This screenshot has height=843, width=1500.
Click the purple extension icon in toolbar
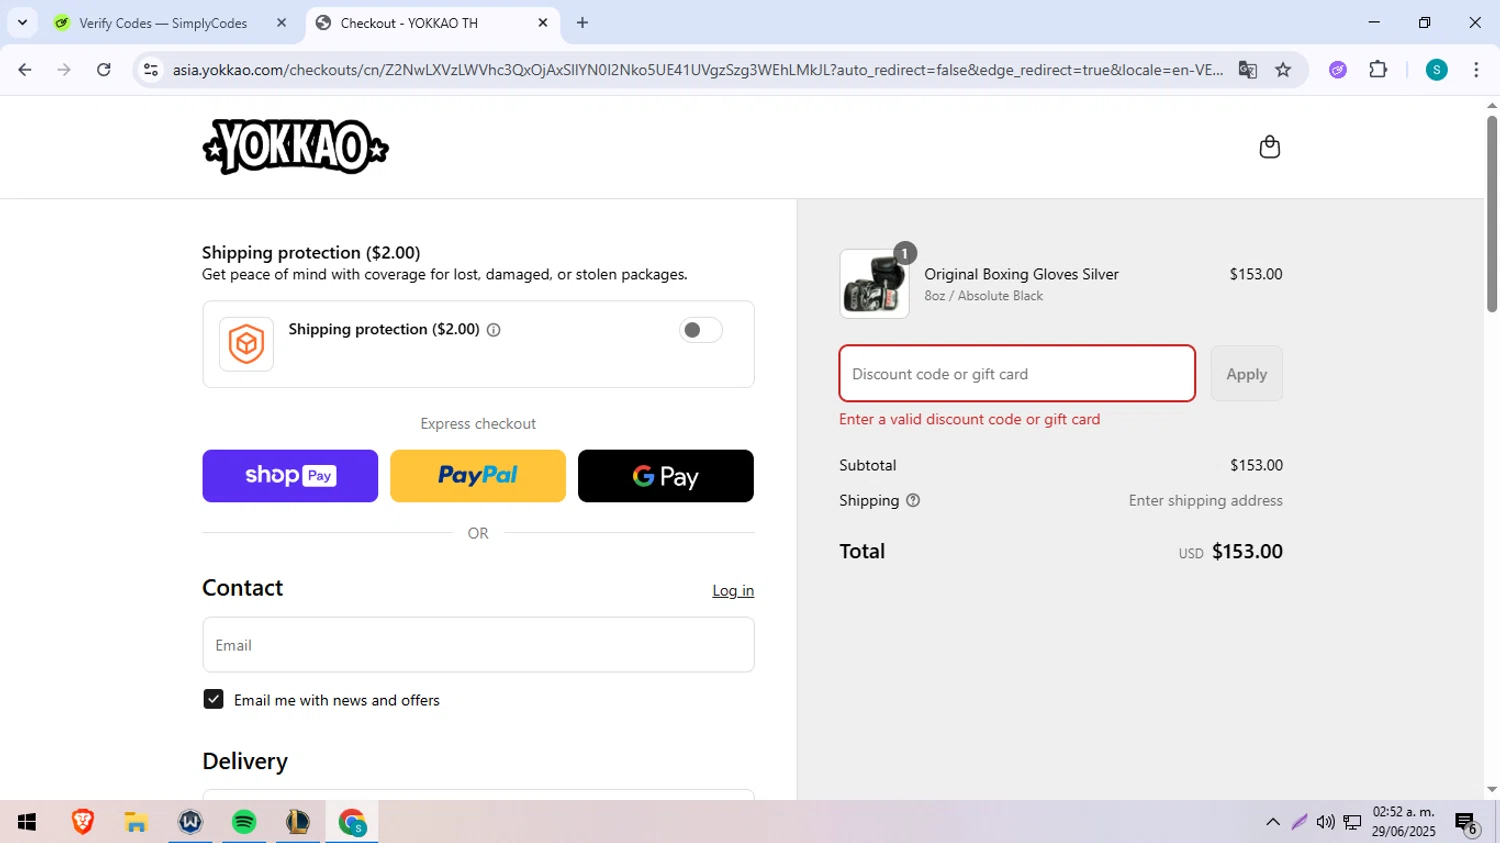[1338, 70]
